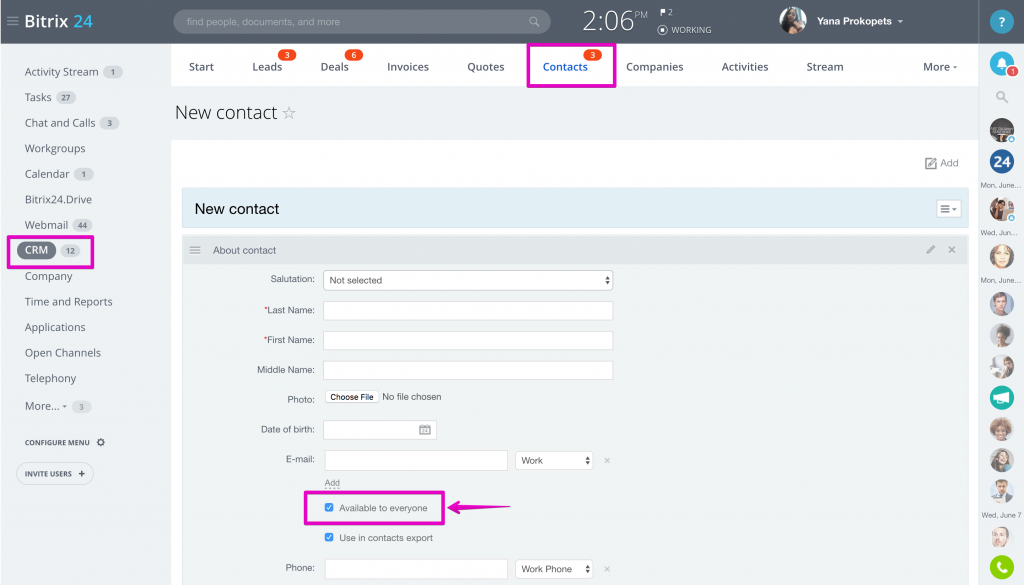The width and height of the screenshot is (1024, 585).
Task: Click Yana Prokopets profile avatar
Action: [792, 21]
